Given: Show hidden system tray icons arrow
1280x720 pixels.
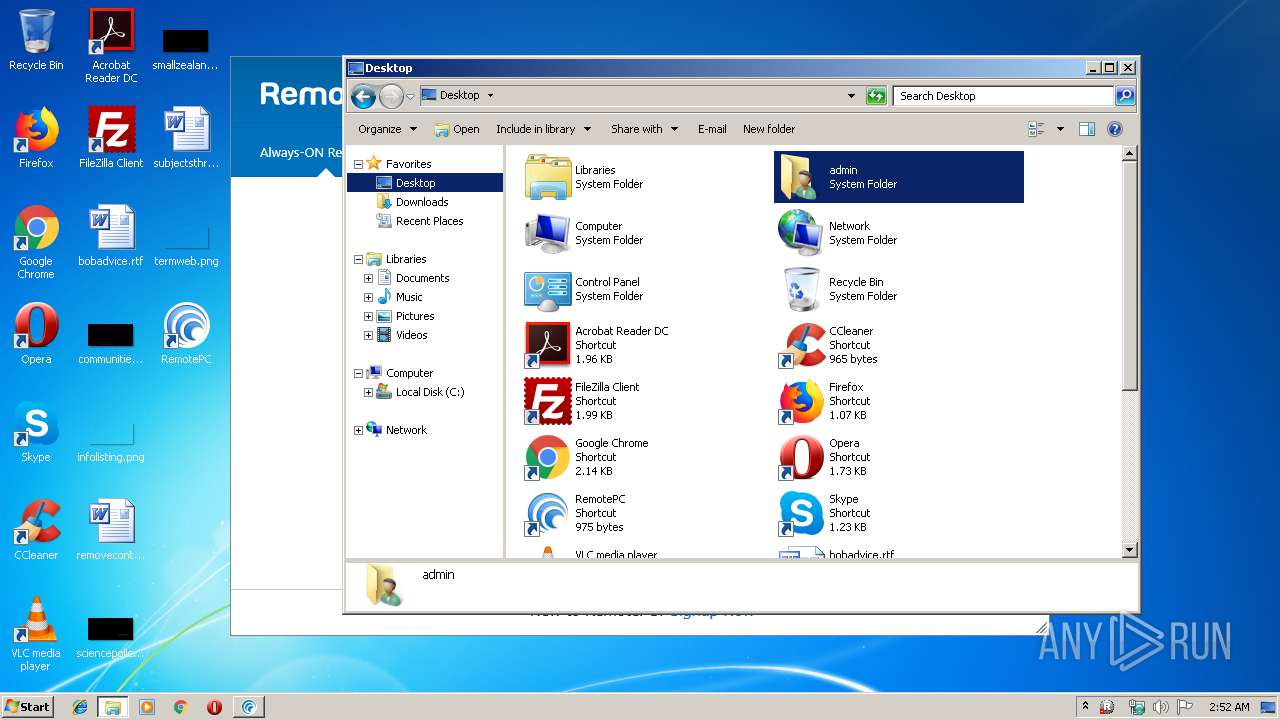Looking at the screenshot, I should coord(1085,707).
